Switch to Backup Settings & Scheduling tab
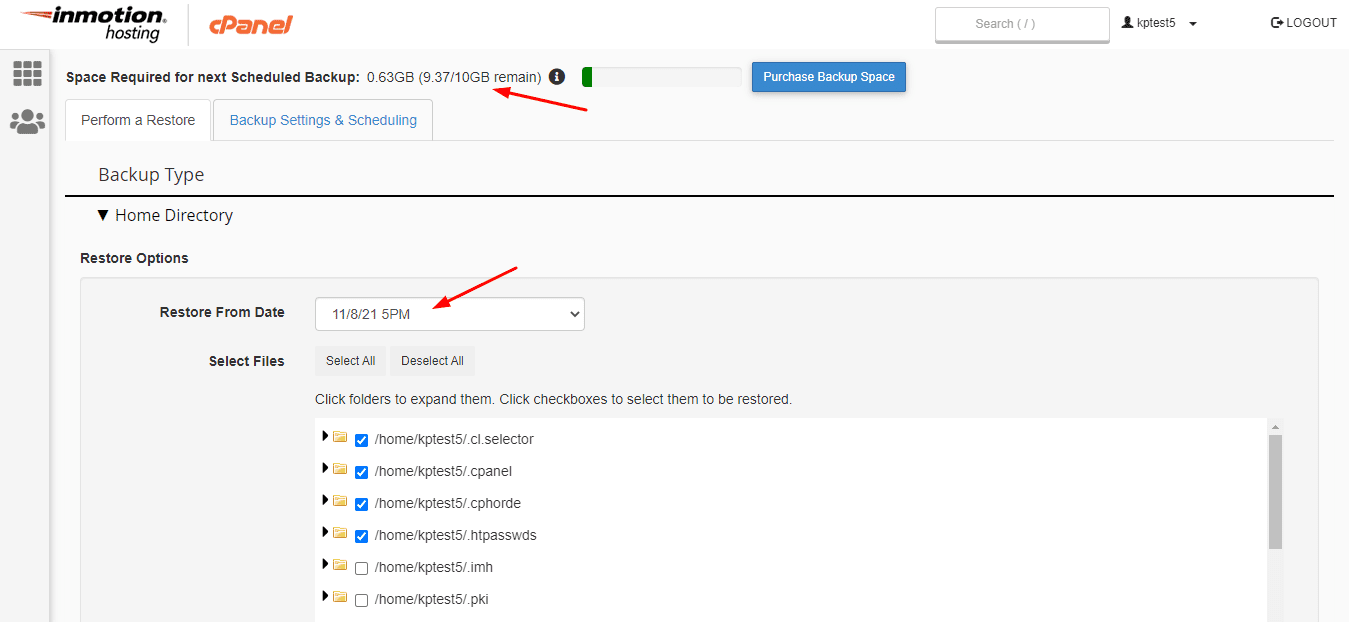This screenshot has height=622, width=1349. click(x=323, y=120)
